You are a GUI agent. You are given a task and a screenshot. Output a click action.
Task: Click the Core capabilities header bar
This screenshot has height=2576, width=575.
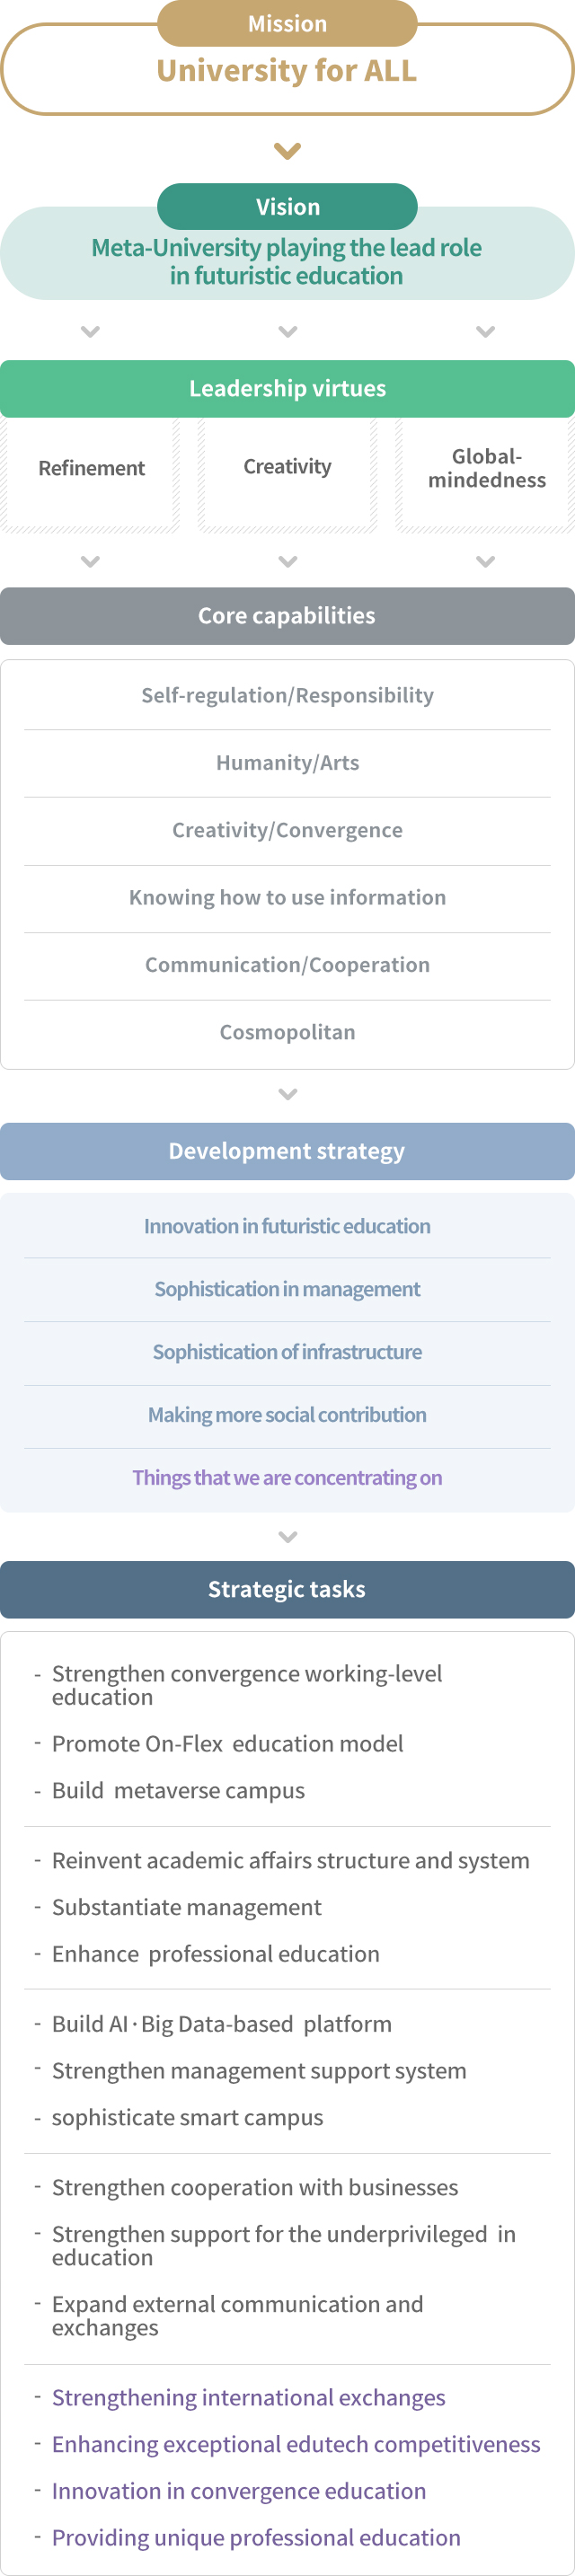287,616
